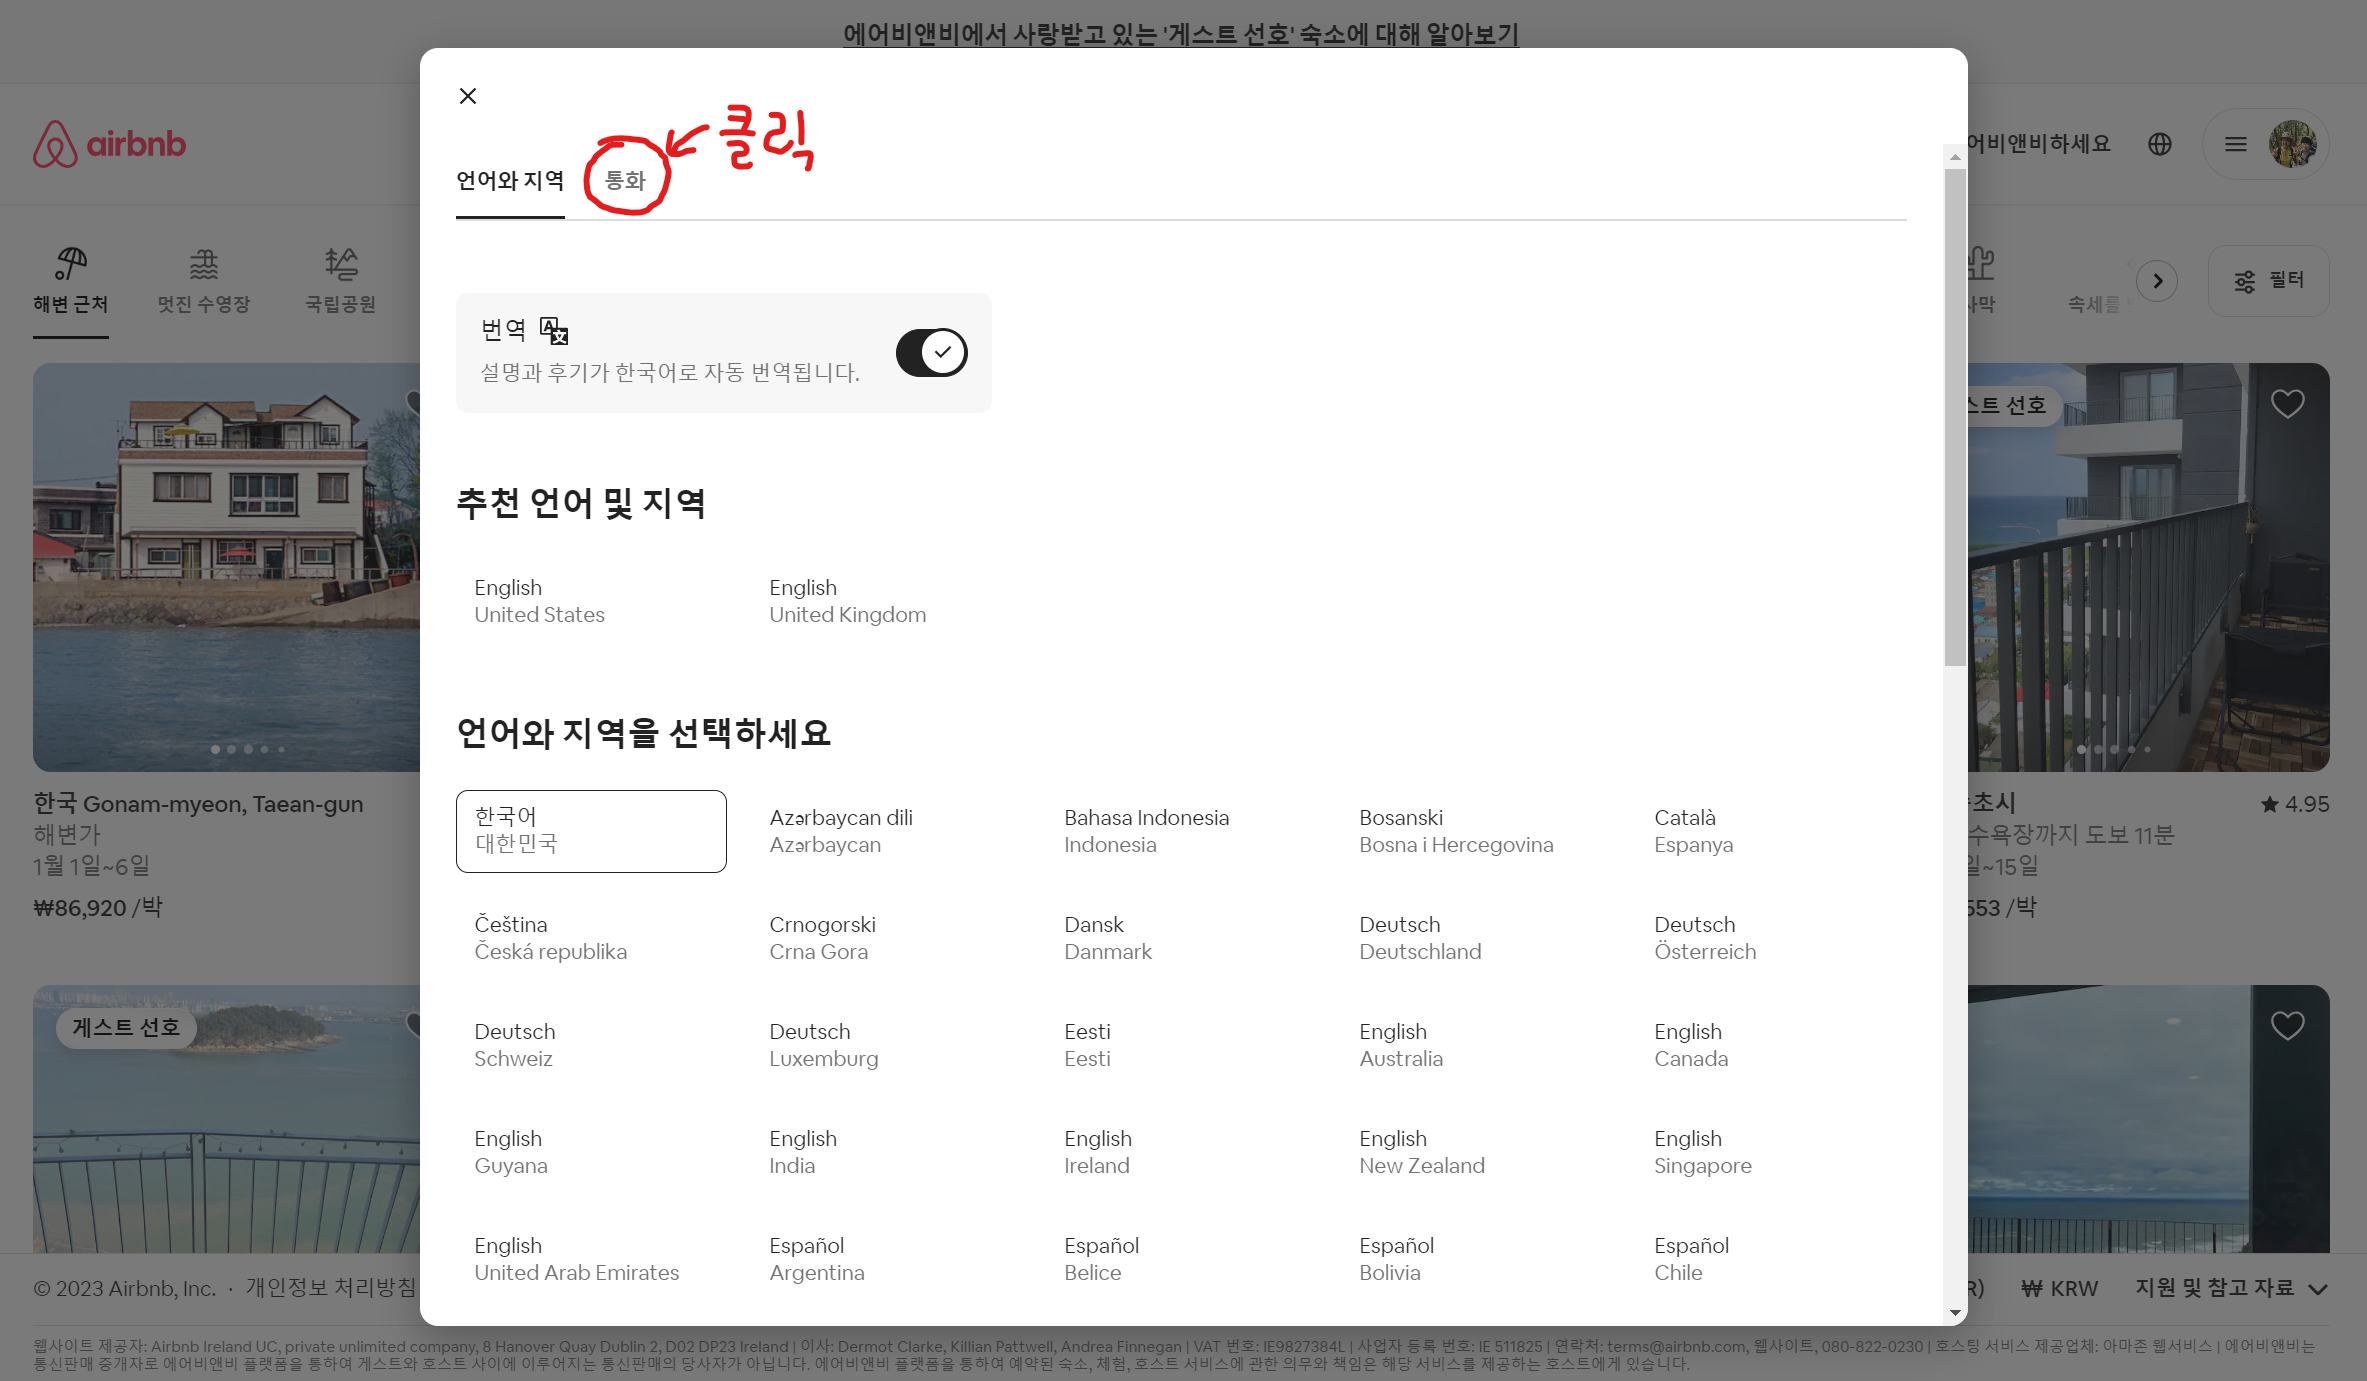Select Español Belice option

click(1181, 1259)
